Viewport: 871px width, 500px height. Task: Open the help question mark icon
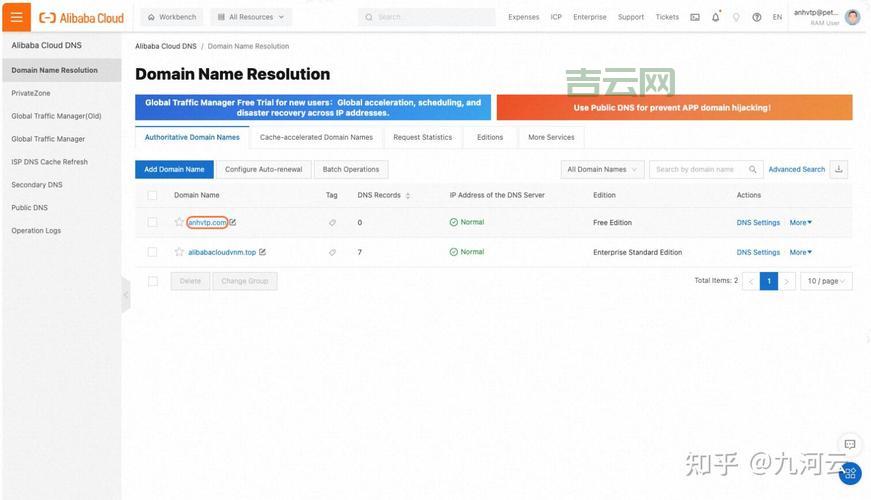click(756, 17)
